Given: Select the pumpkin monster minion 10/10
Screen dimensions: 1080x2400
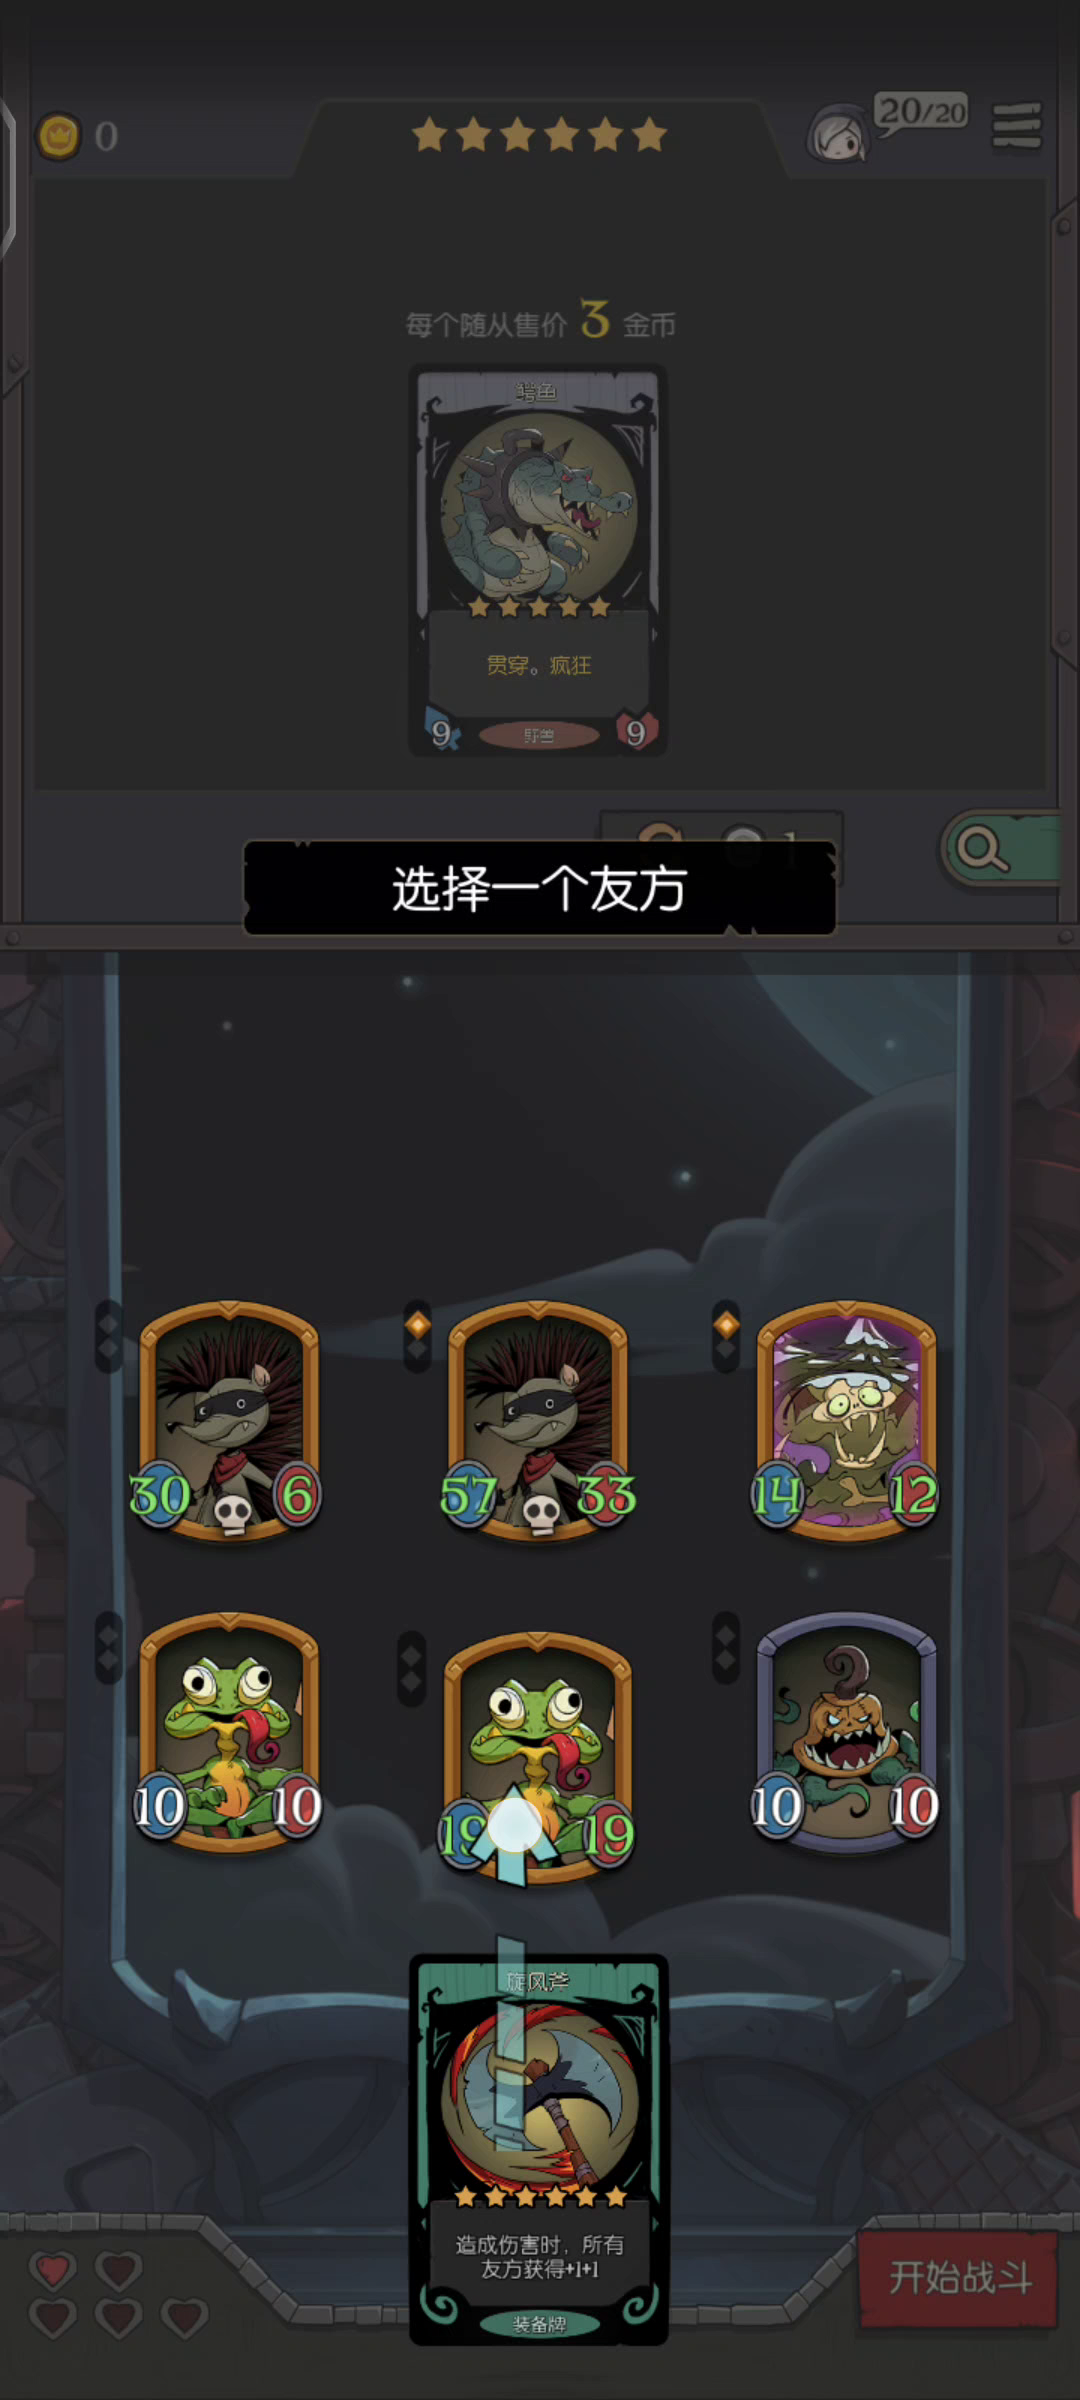Looking at the screenshot, I should [847, 1732].
